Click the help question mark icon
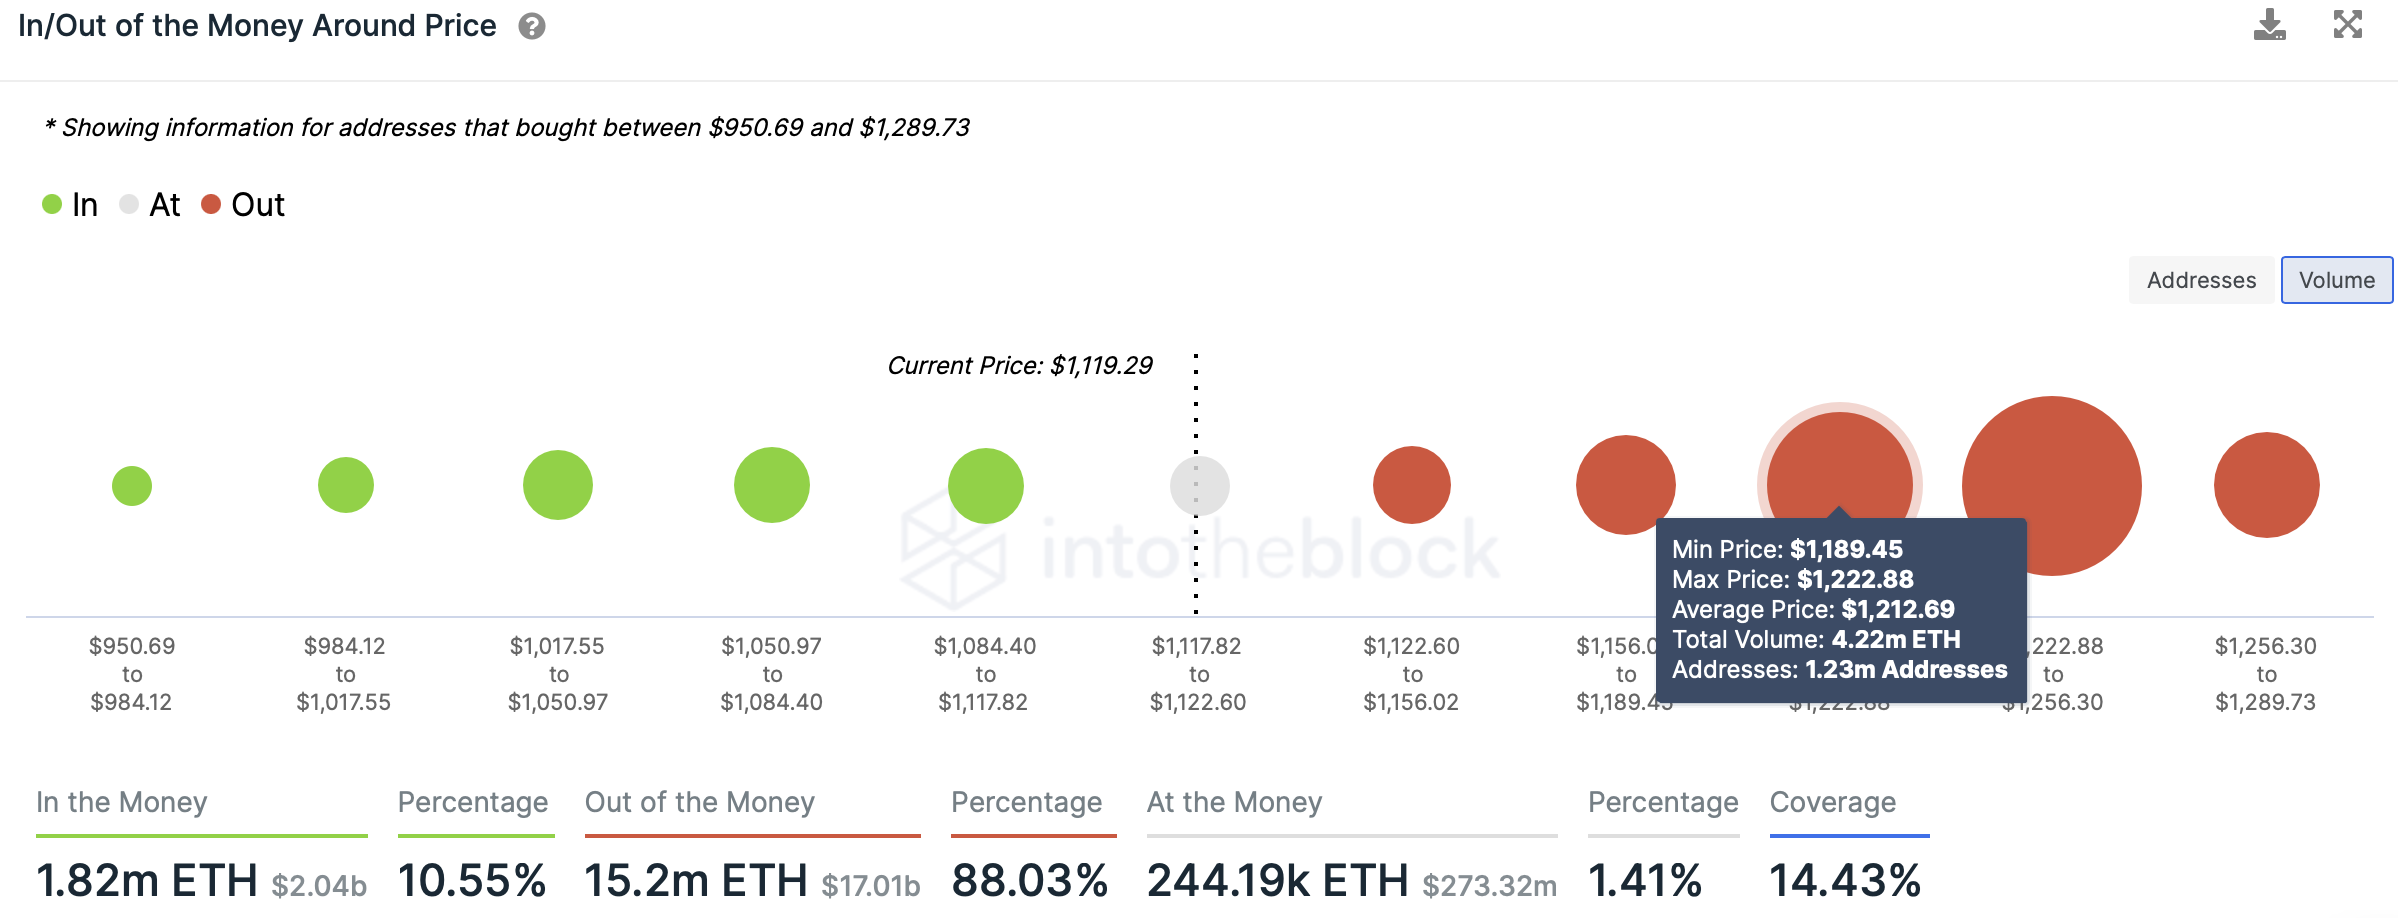This screenshot has height=918, width=2398. pos(532,27)
